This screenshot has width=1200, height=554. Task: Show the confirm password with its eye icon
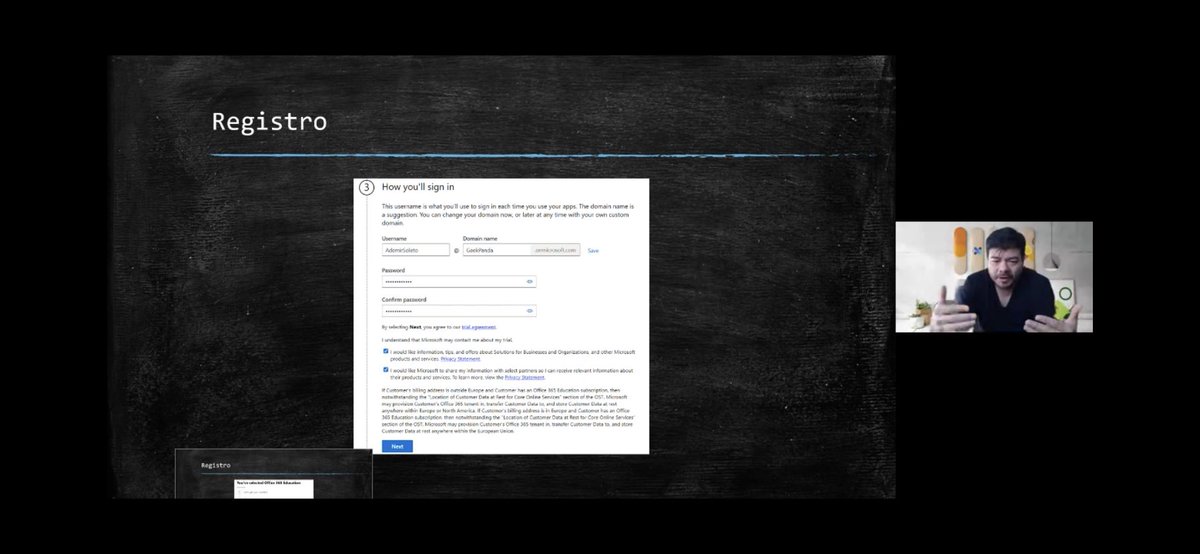tap(530, 311)
